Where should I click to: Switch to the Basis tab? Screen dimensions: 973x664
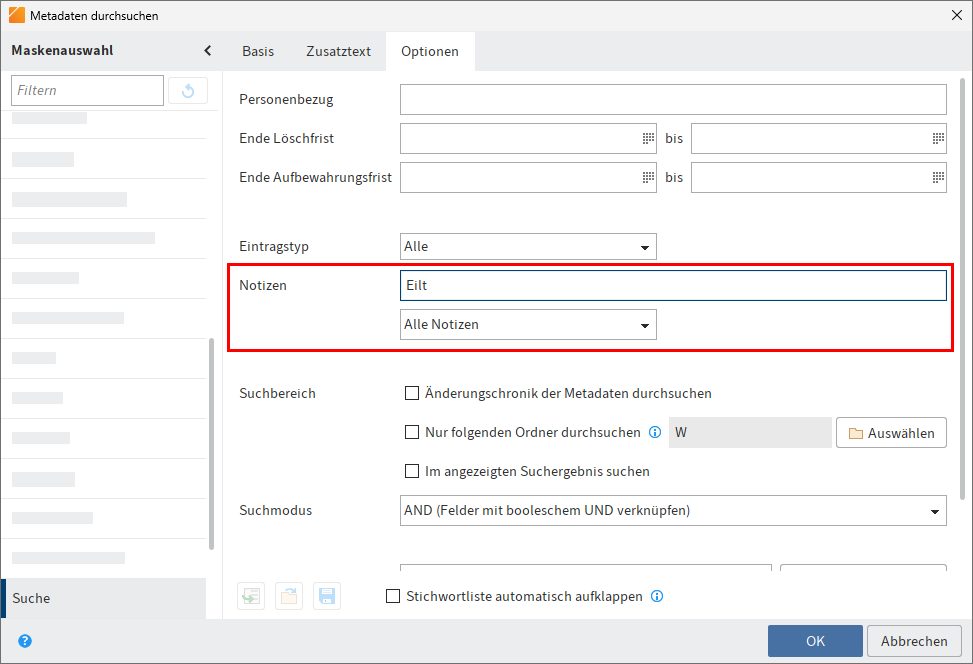[257, 51]
